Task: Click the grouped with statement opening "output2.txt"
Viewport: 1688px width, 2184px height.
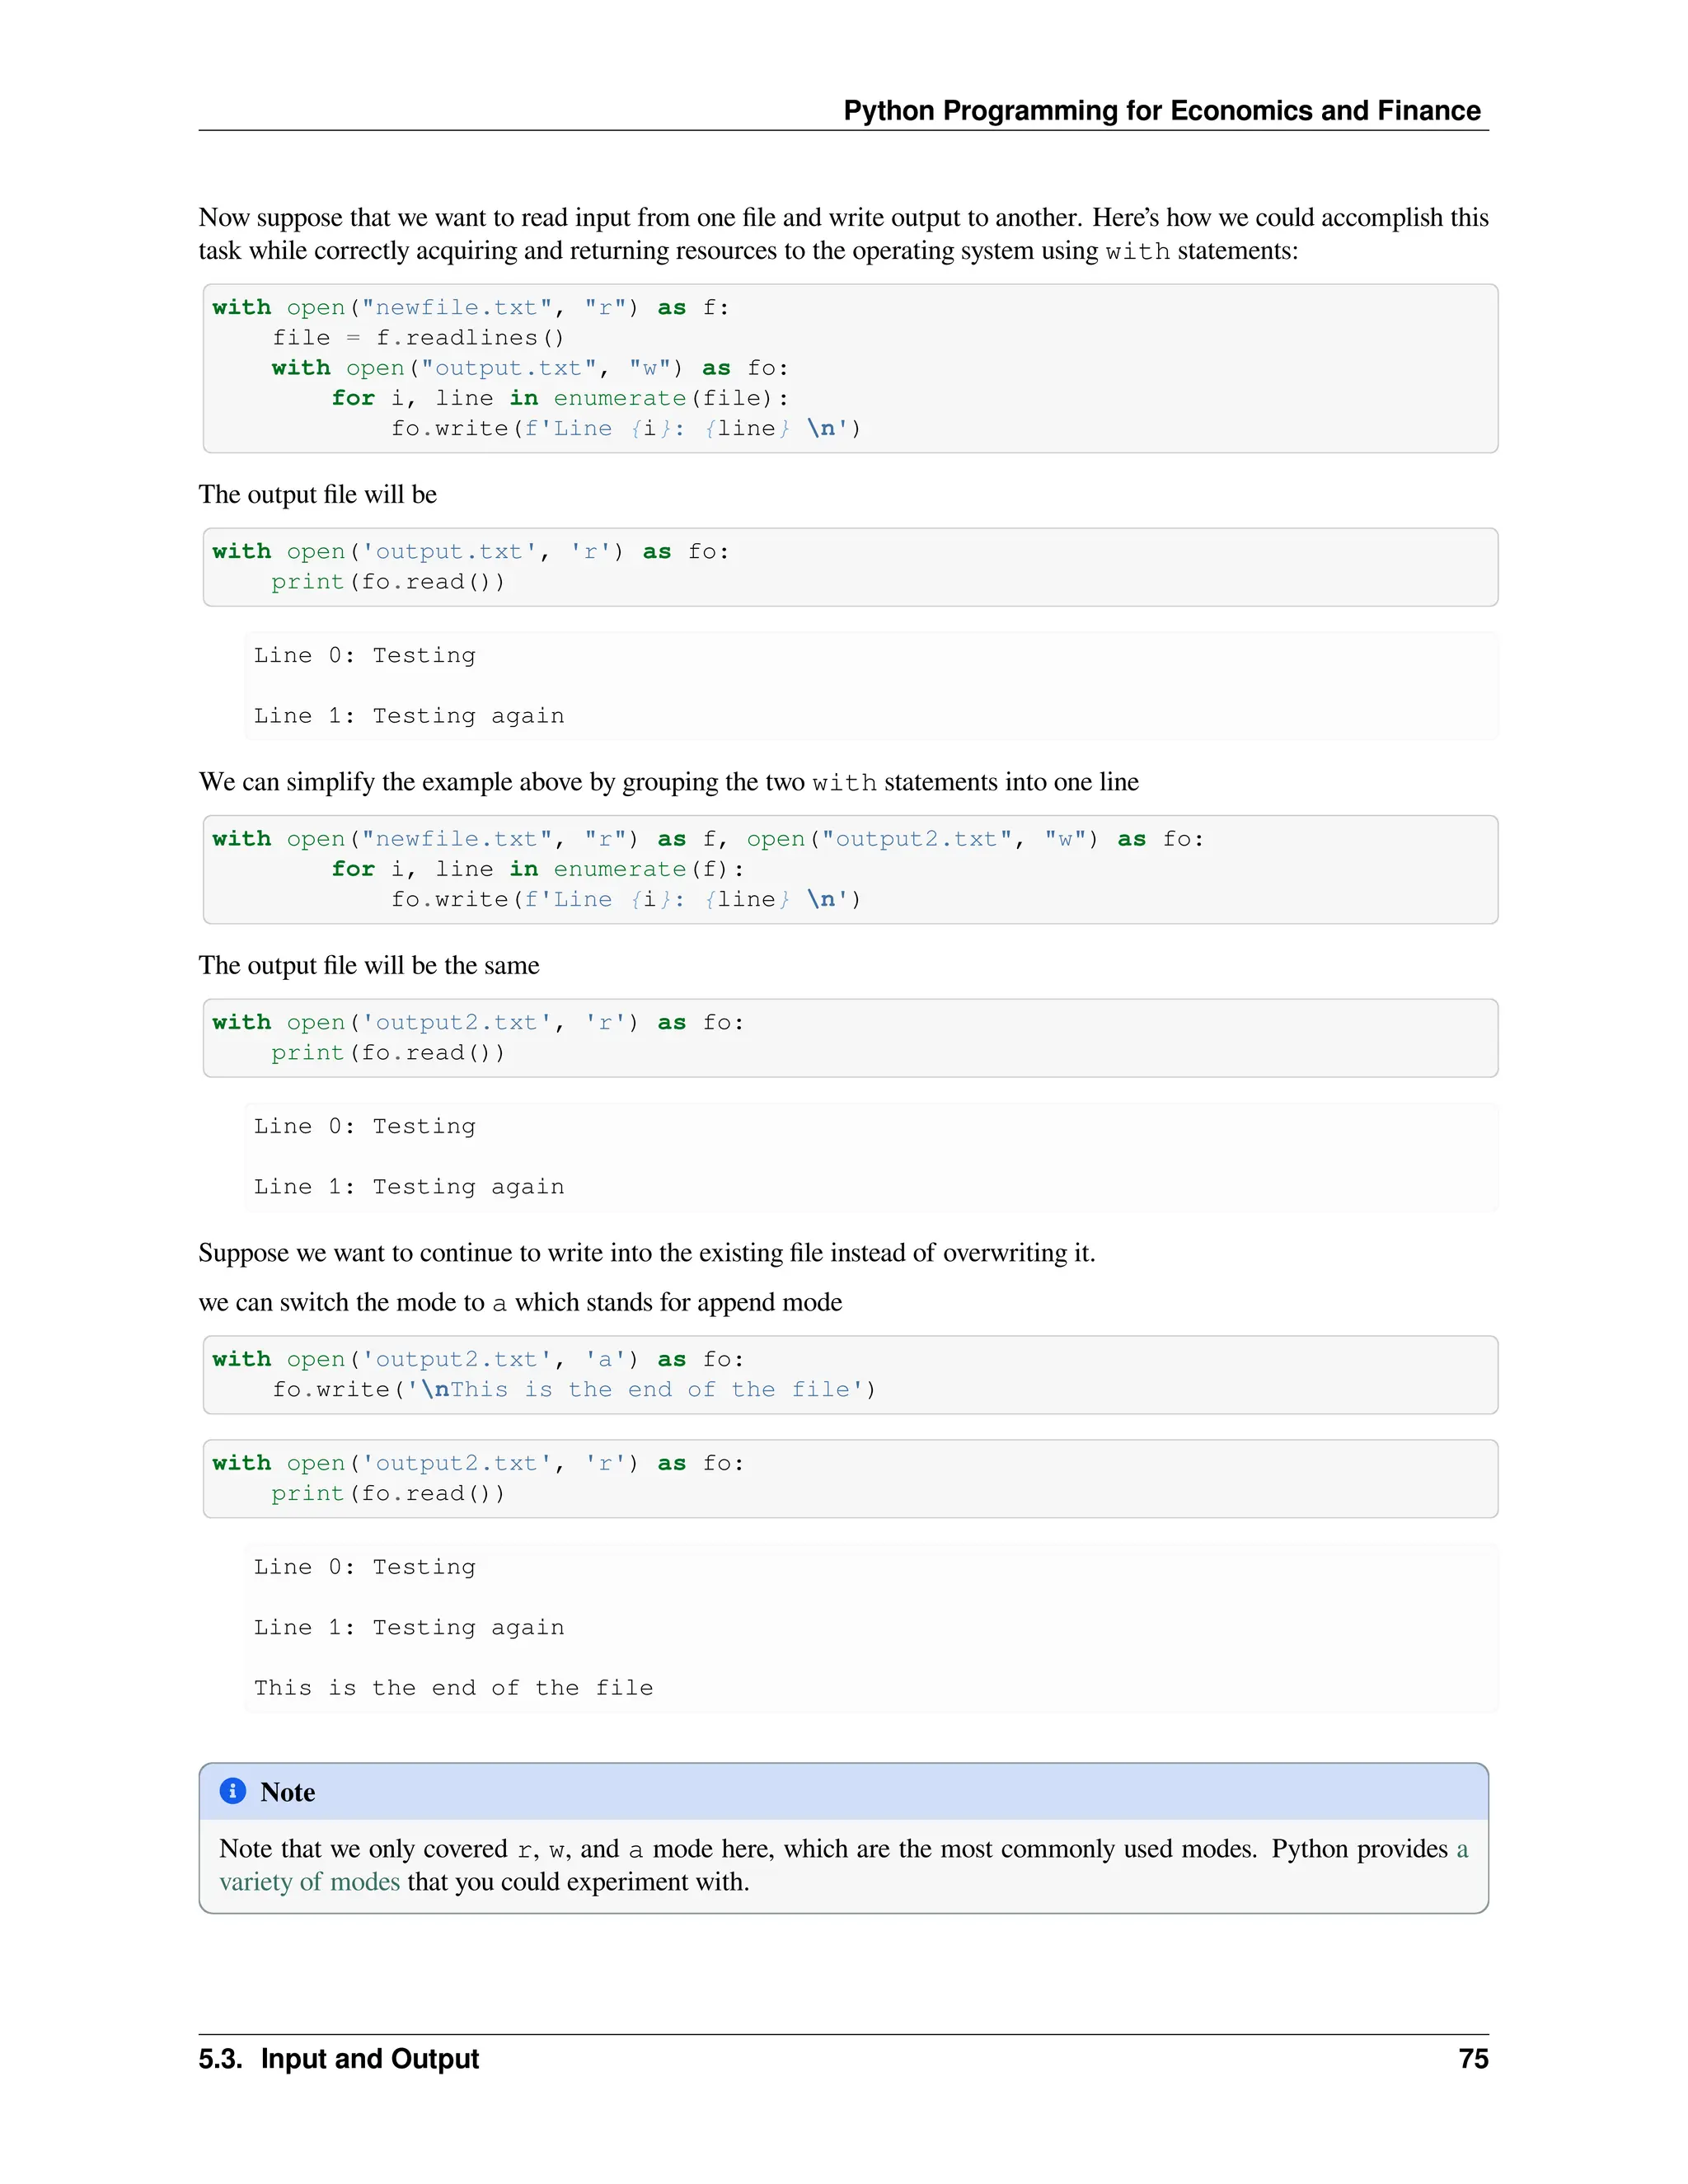Action: 708,839
